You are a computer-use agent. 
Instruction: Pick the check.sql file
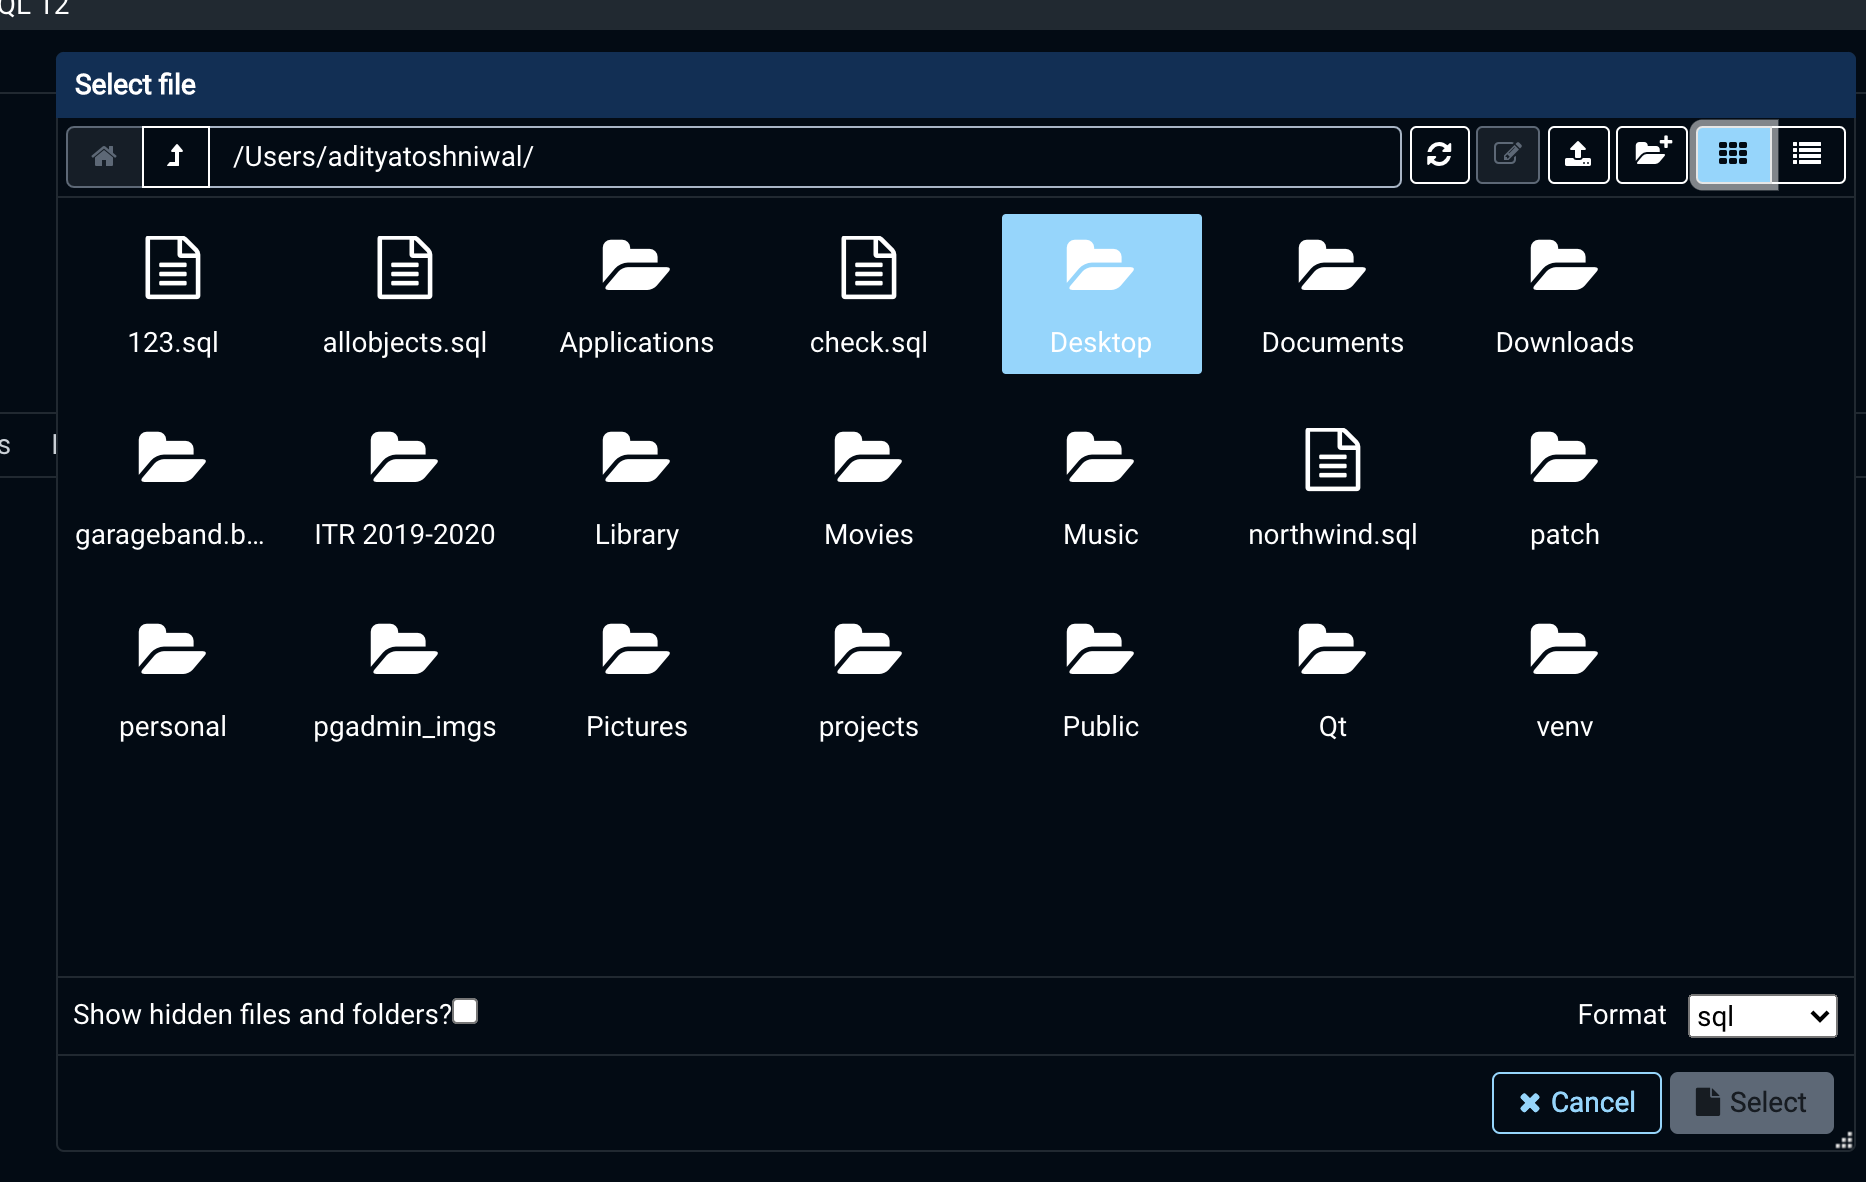(868, 296)
